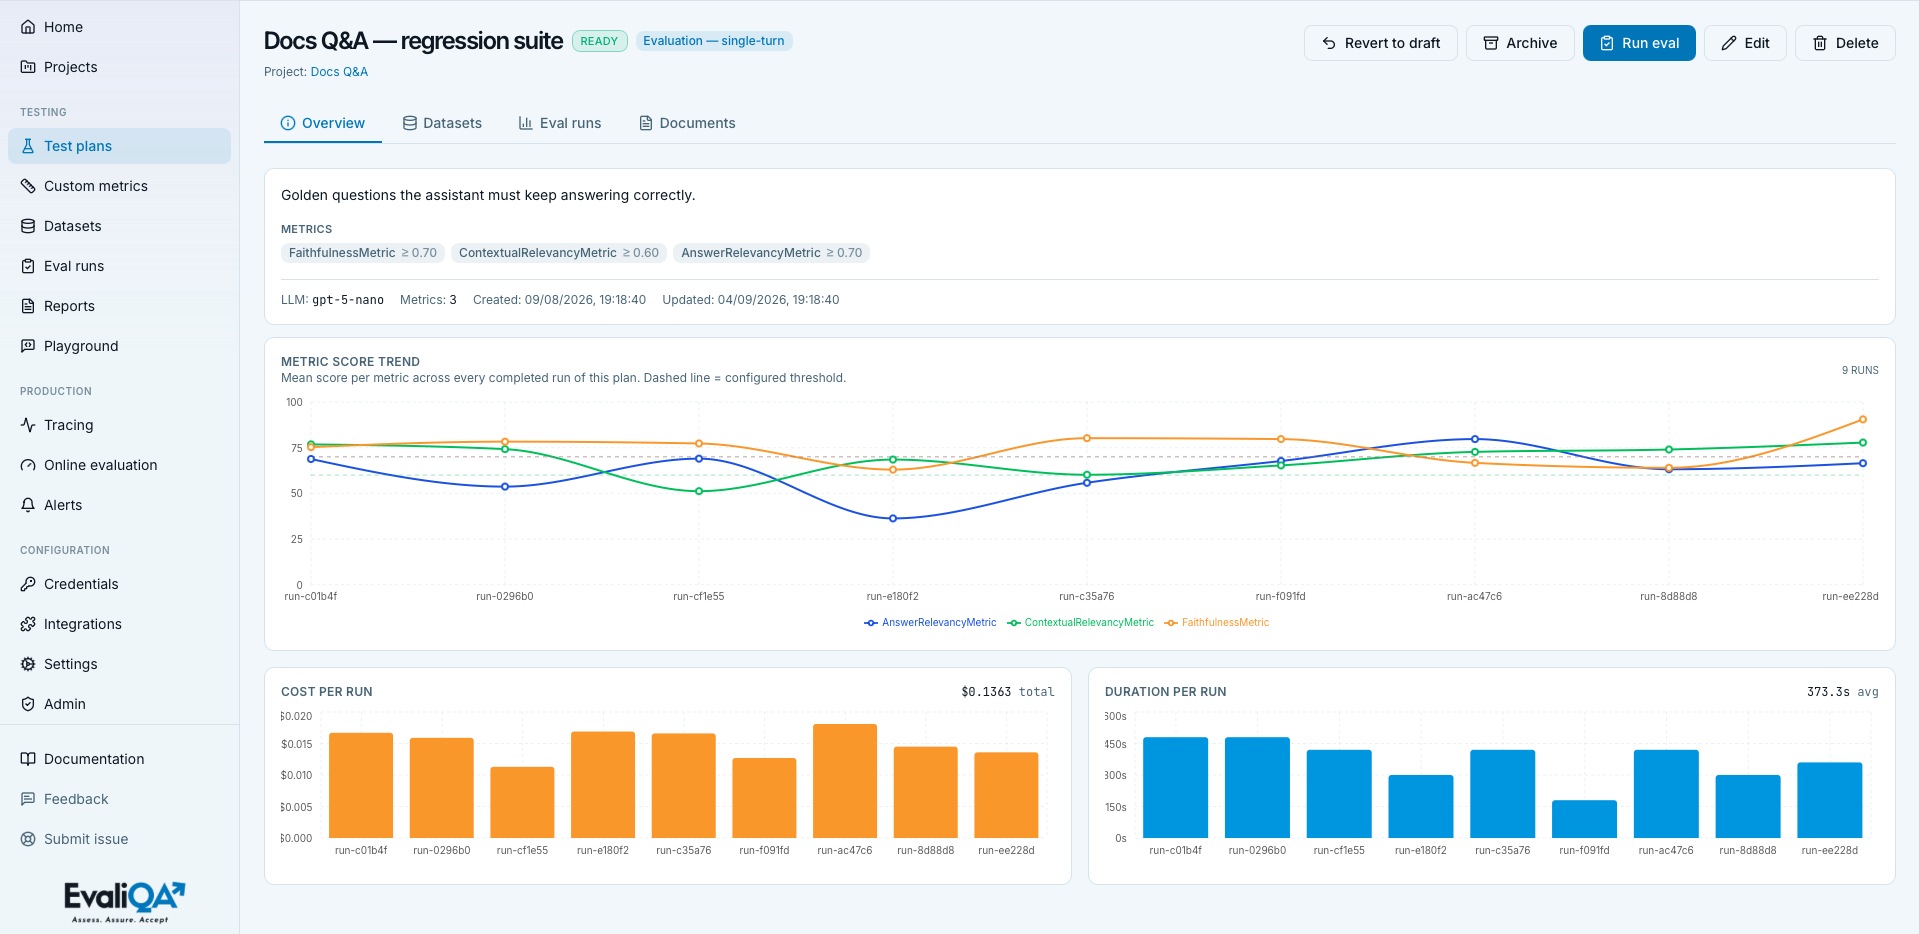Click the cost bar for run-e180f2

point(603,785)
